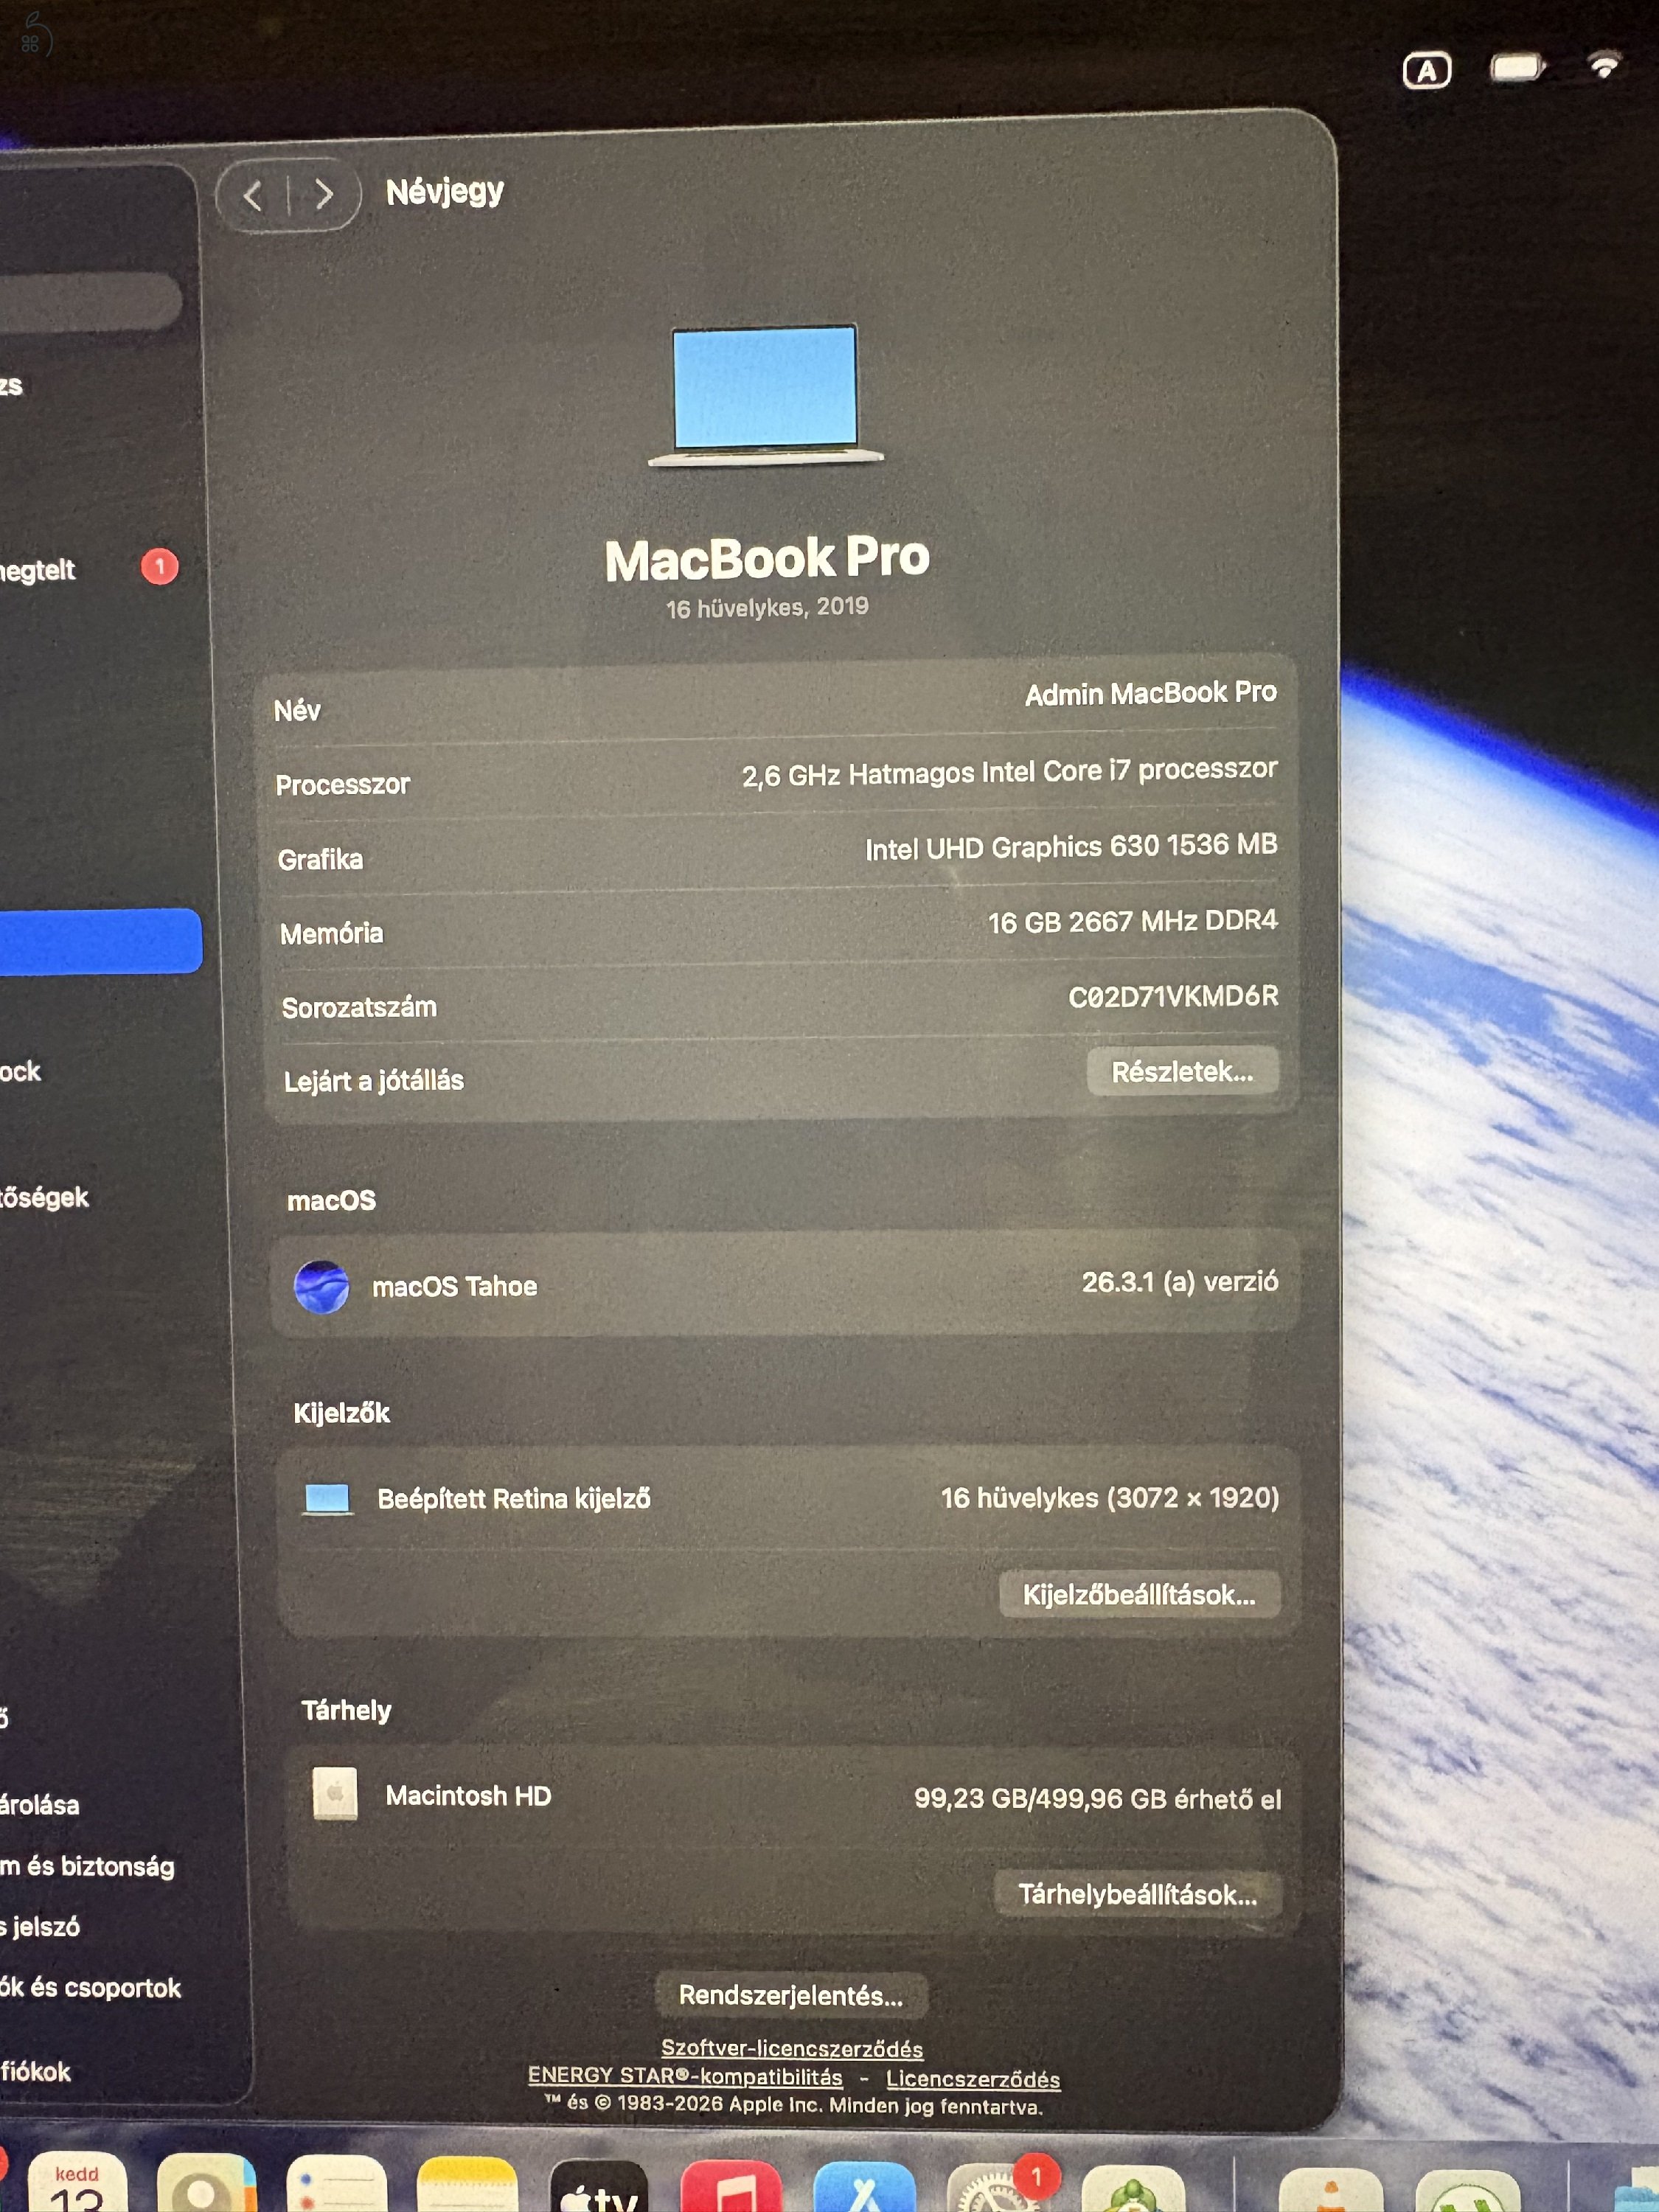Open Reminders from the Dock

[x=337, y=2184]
